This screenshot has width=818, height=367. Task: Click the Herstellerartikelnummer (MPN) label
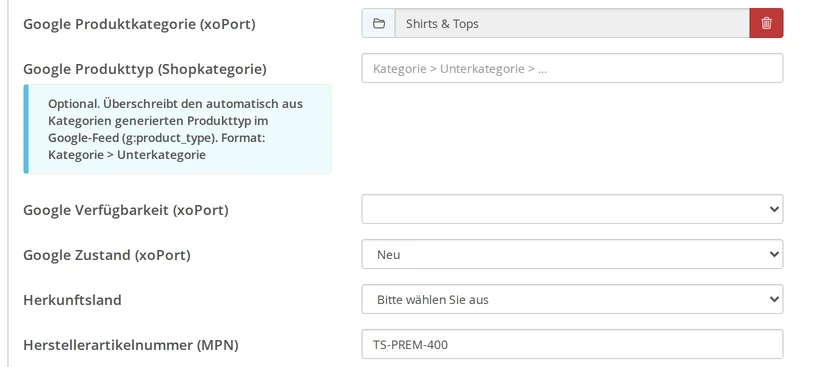pyautogui.click(x=131, y=345)
